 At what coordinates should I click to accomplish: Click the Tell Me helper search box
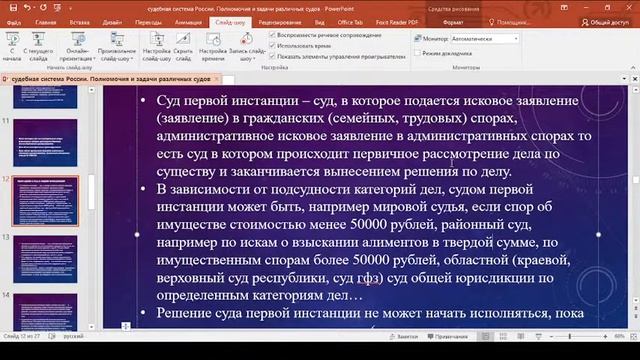click(x=510, y=22)
